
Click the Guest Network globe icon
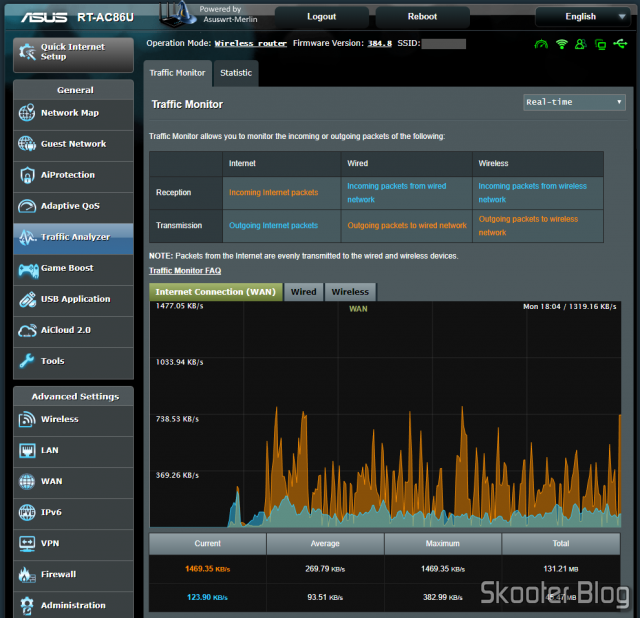[27, 144]
